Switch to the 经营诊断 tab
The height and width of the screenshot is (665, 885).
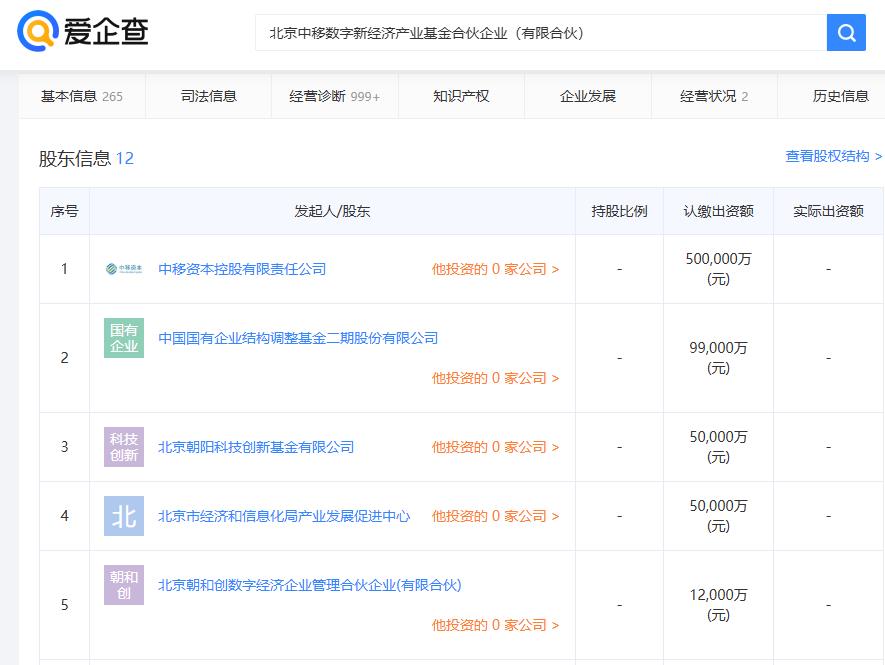pos(335,96)
